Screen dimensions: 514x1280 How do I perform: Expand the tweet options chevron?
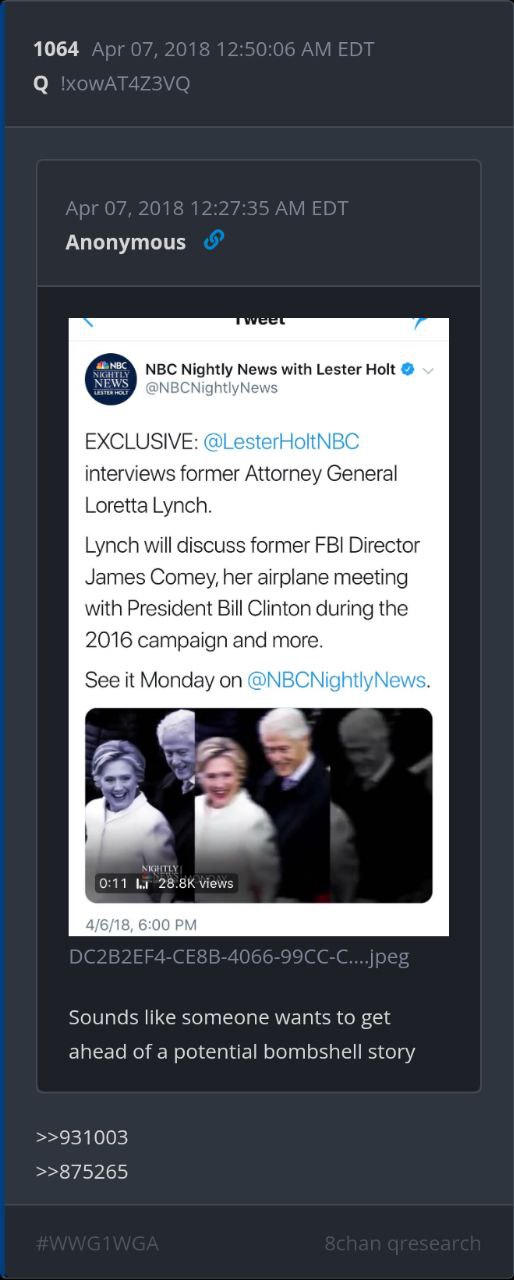tap(429, 370)
